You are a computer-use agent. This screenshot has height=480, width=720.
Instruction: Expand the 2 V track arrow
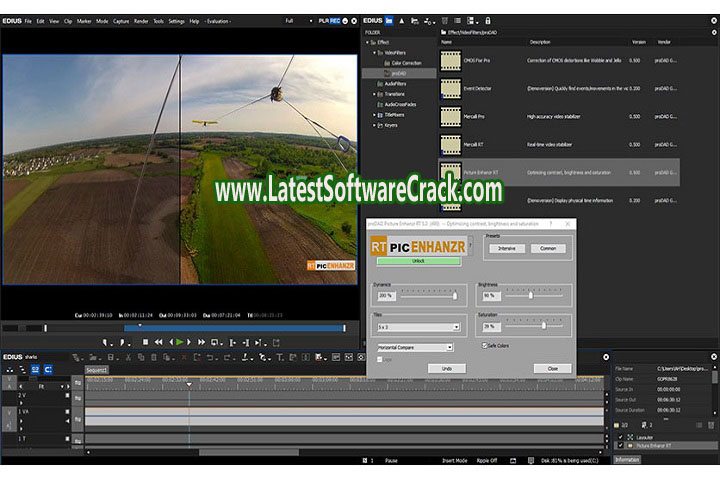[x=21, y=403]
